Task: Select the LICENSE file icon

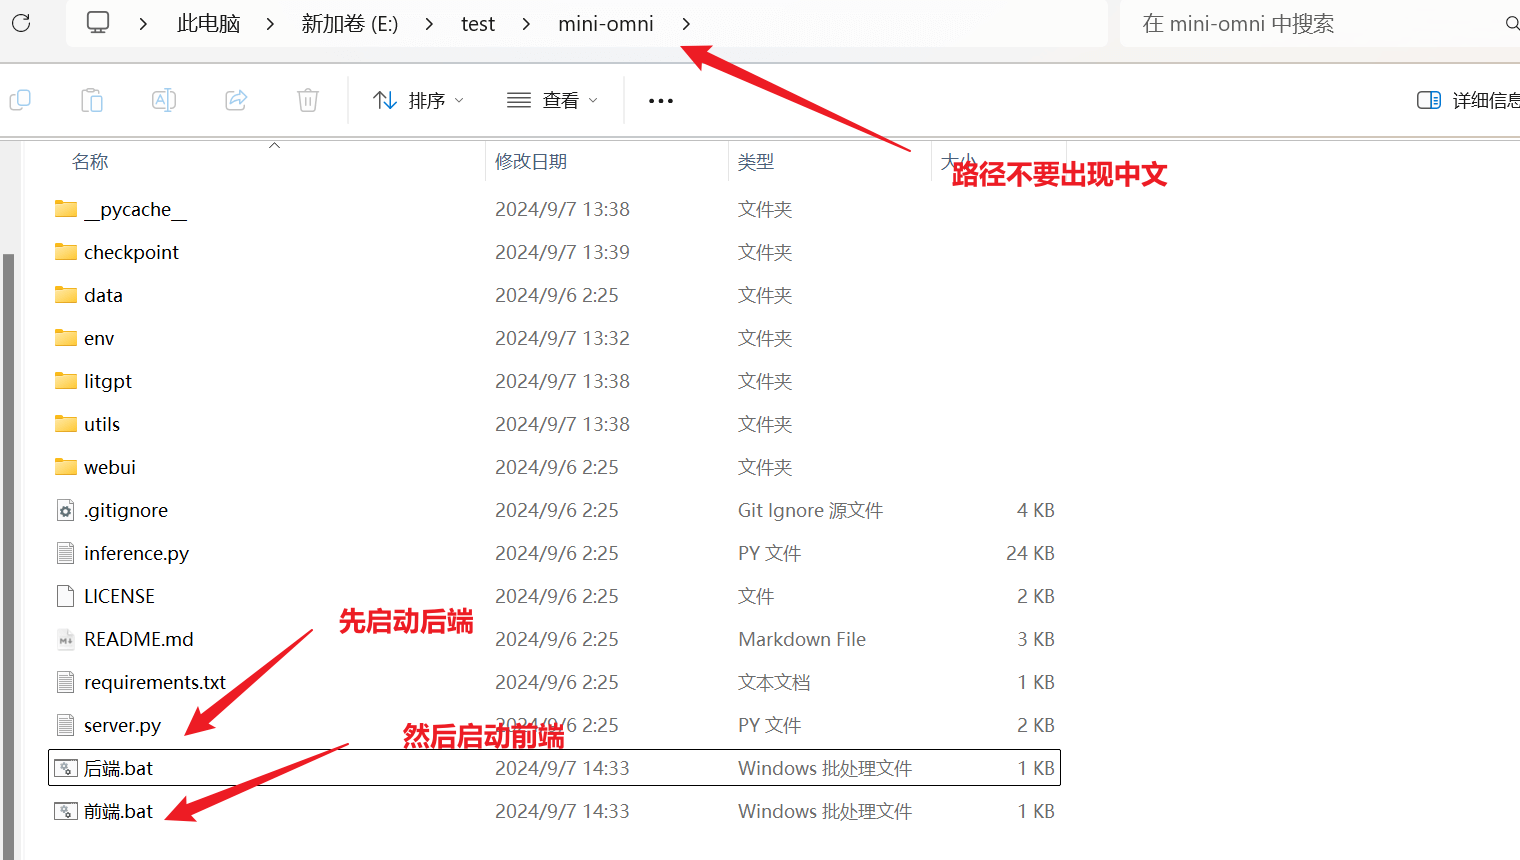Action: pyautogui.click(x=66, y=596)
